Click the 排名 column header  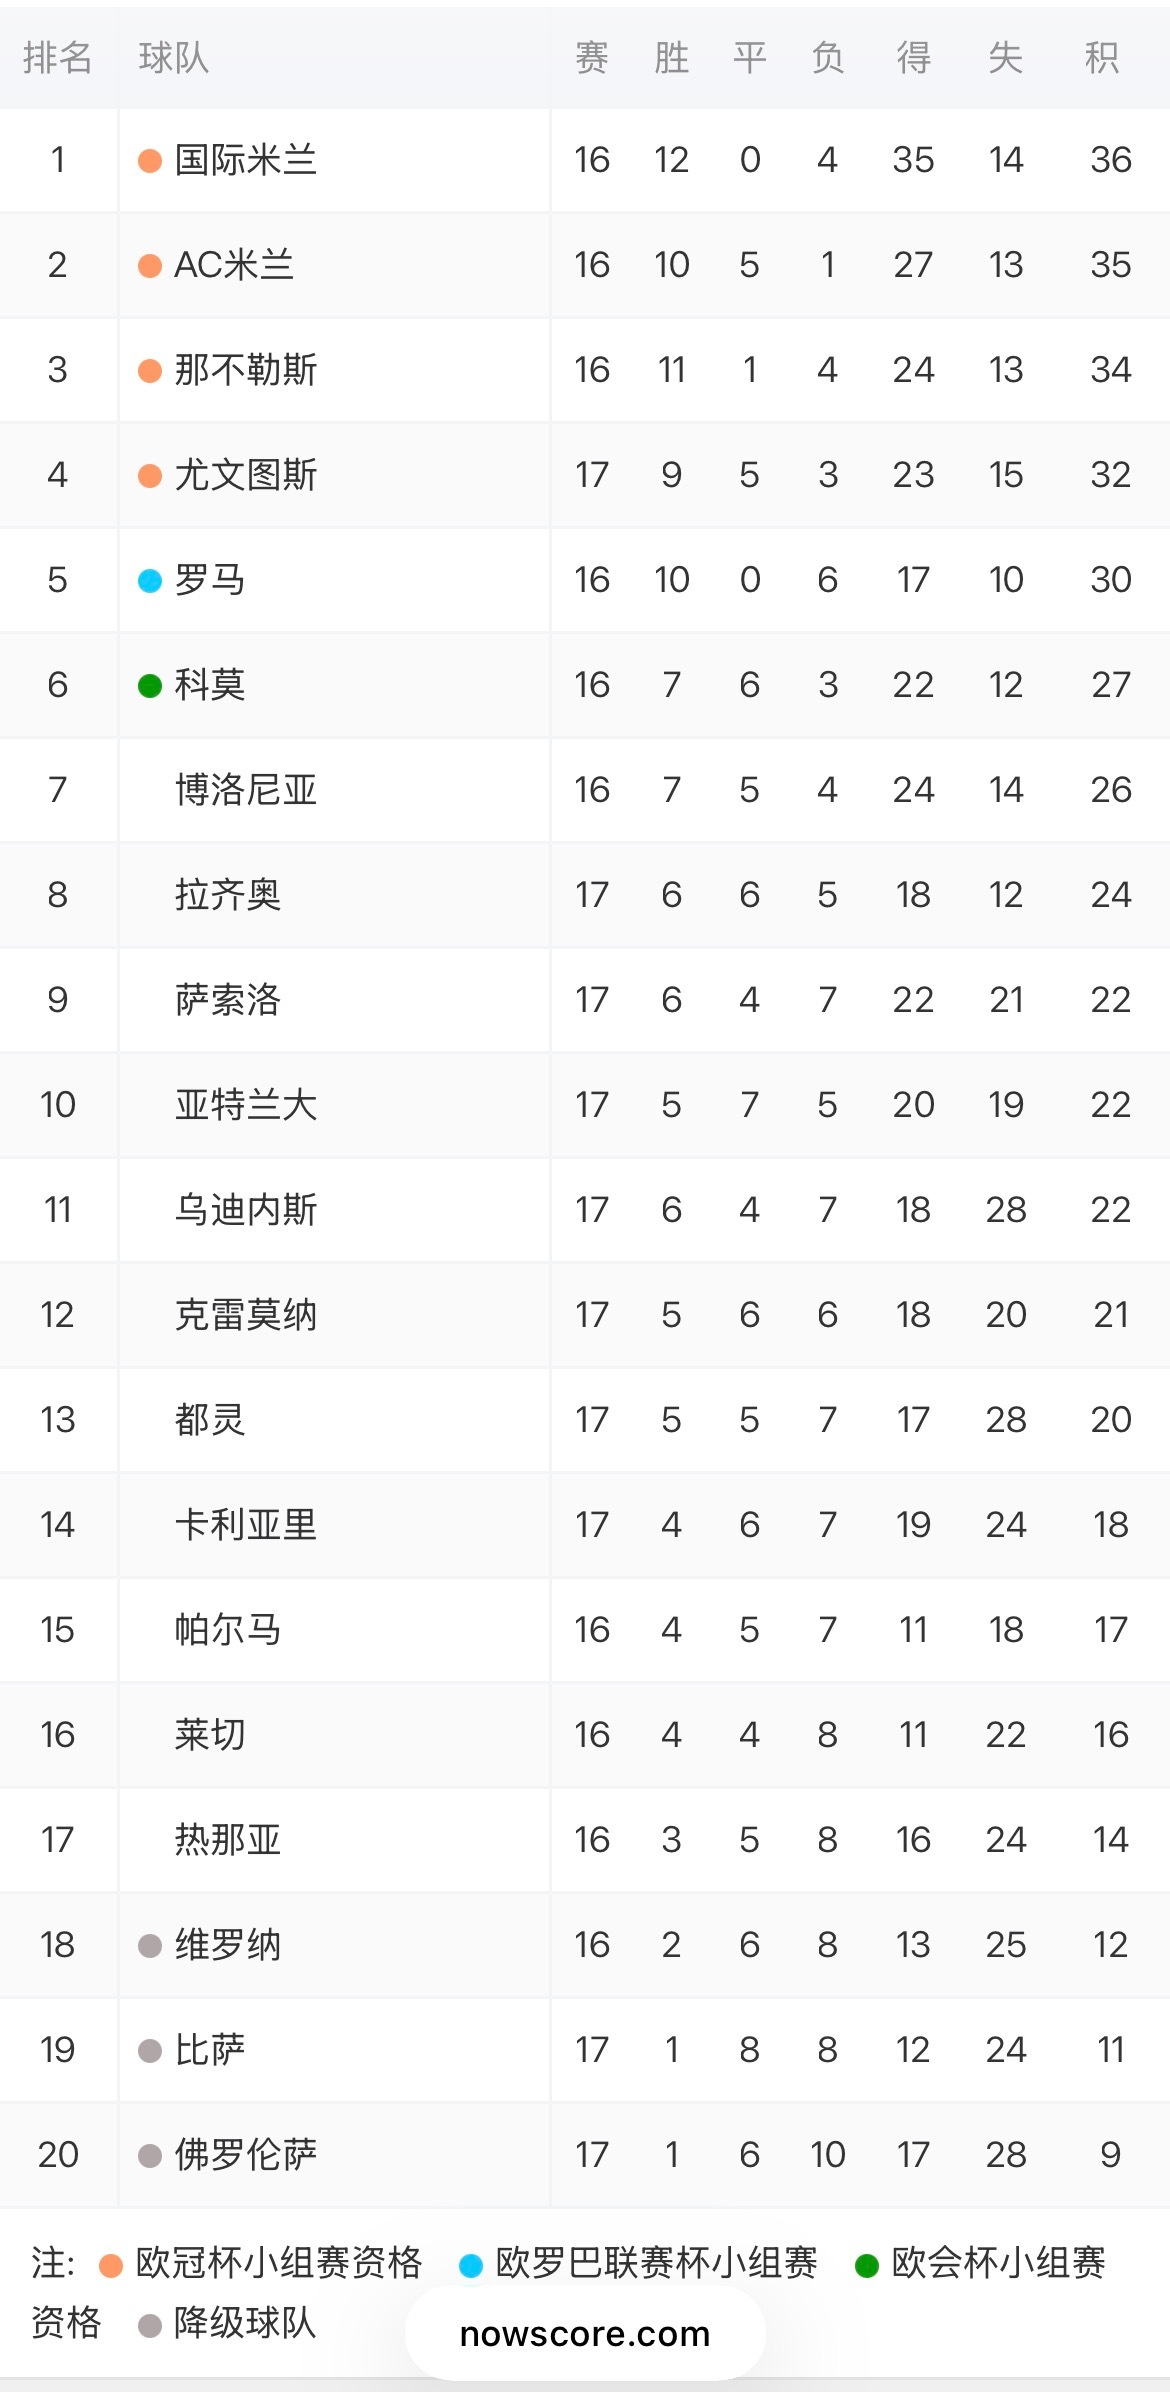pyautogui.click(x=57, y=58)
